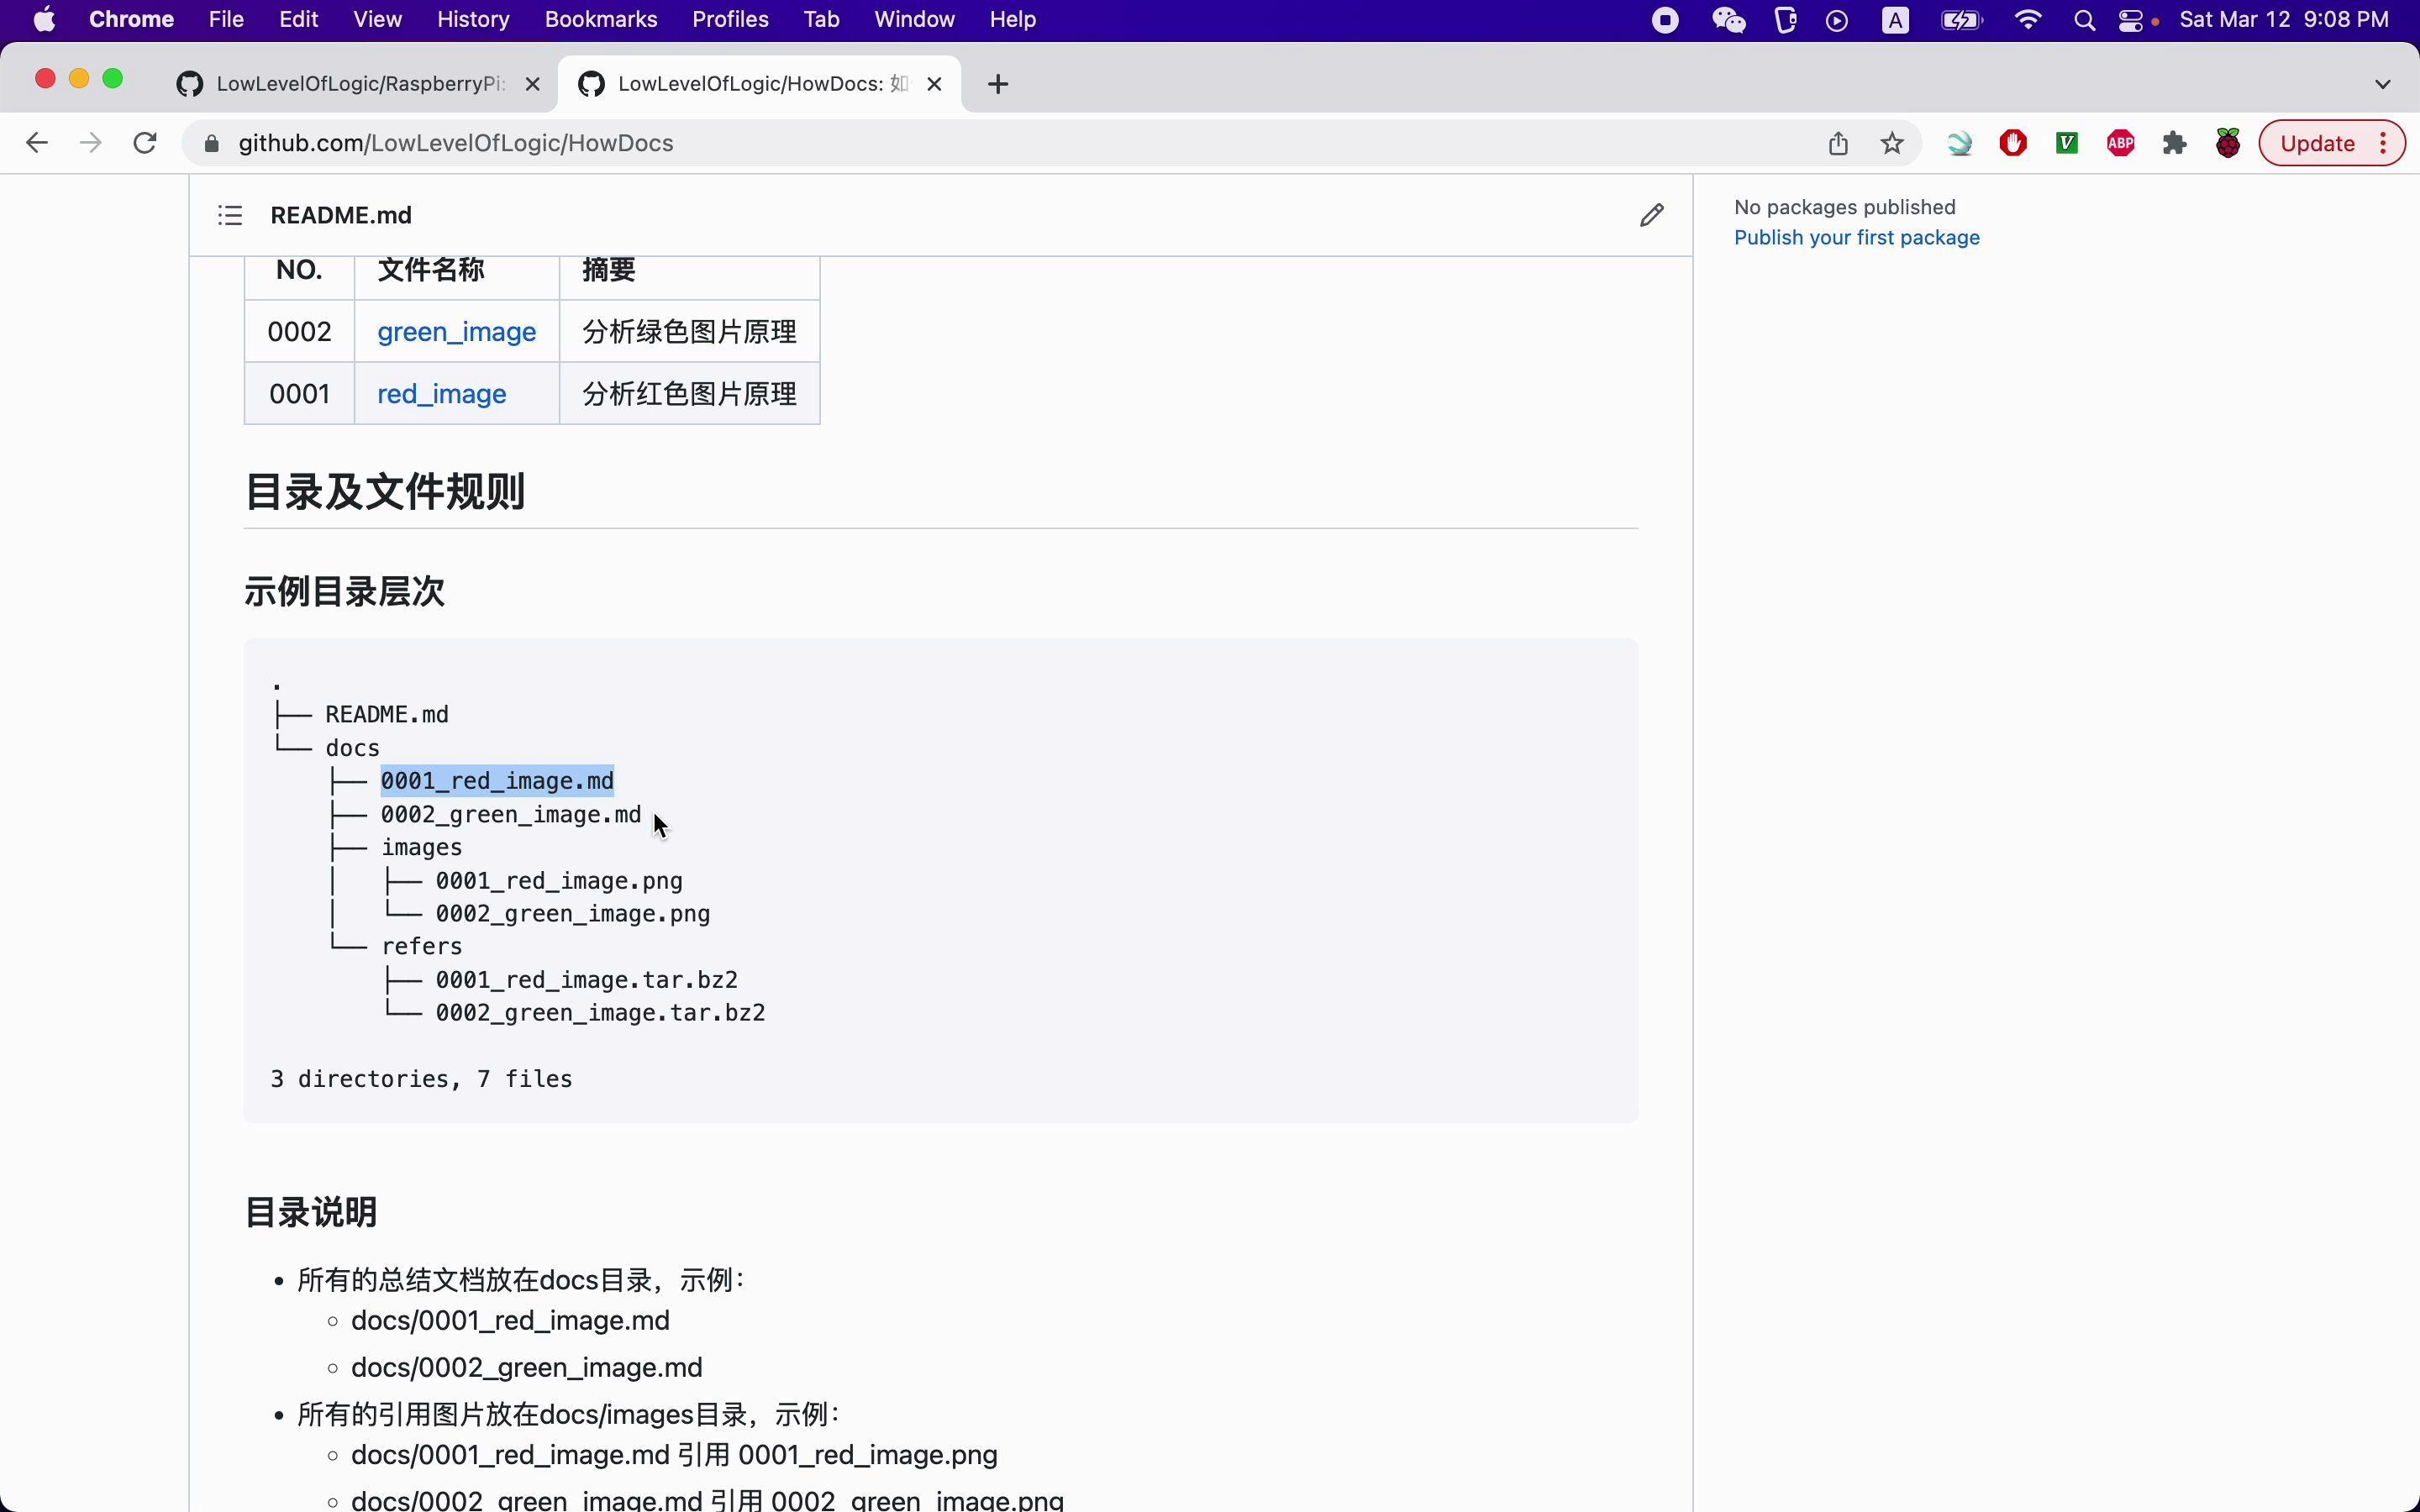The height and width of the screenshot is (1512, 2420).
Task: Open a new browser tab
Action: click(x=997, y=84)
